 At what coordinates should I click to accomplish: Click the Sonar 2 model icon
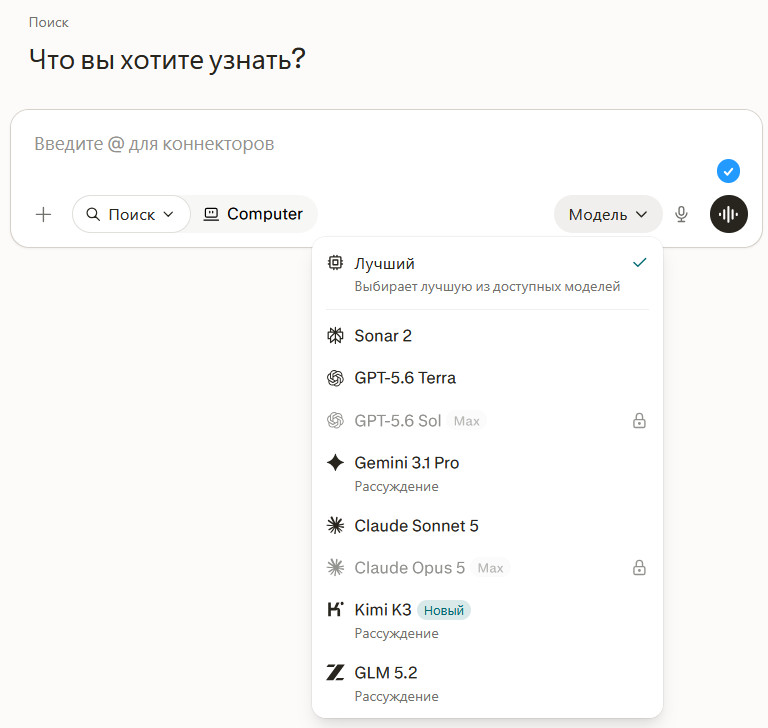336,336
